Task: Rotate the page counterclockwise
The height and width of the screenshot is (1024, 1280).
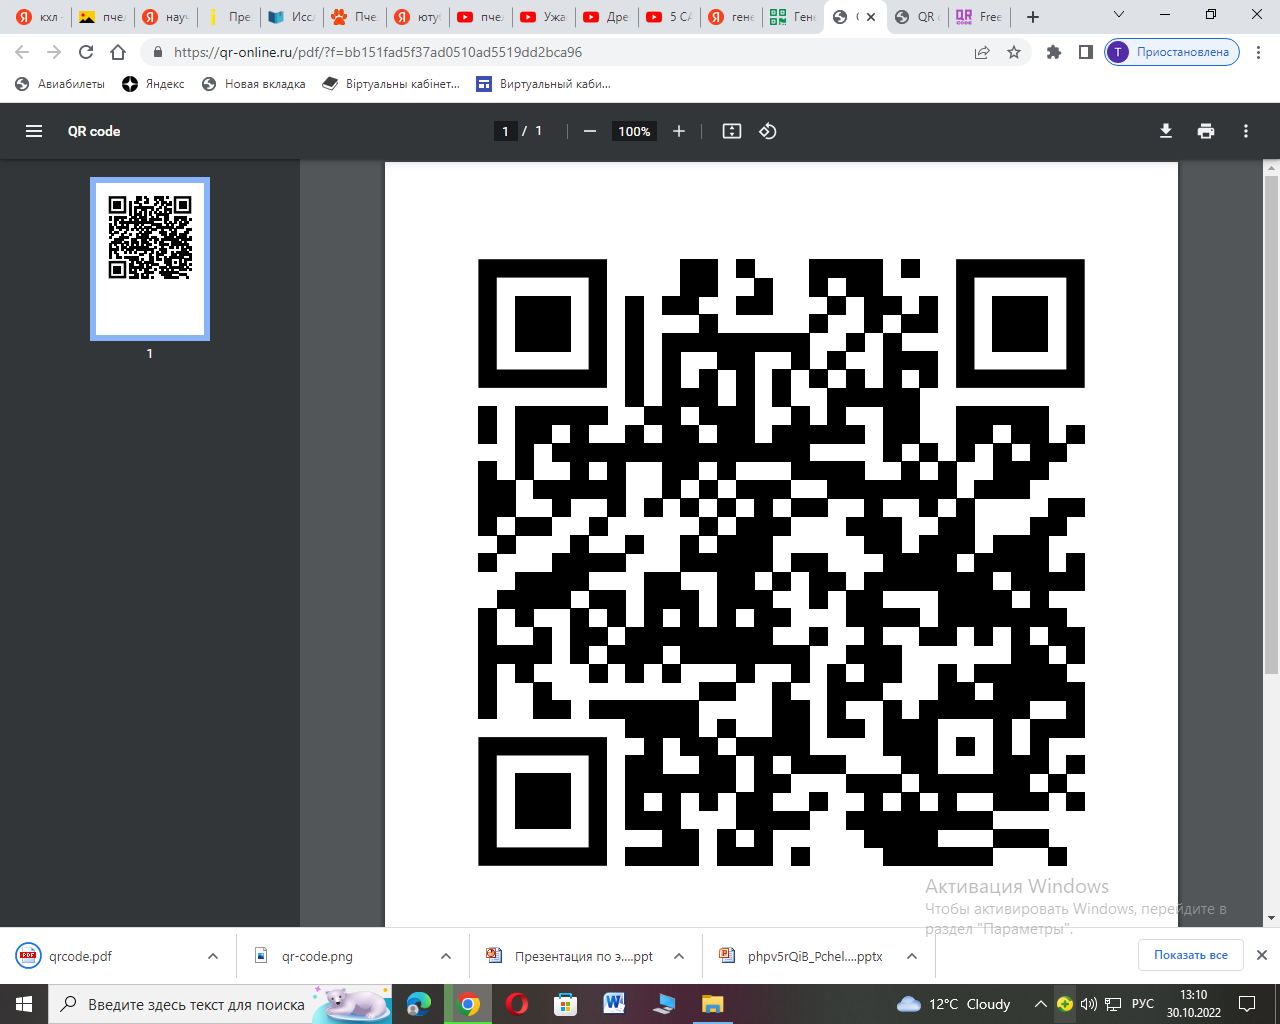Action: coord(768,131)
